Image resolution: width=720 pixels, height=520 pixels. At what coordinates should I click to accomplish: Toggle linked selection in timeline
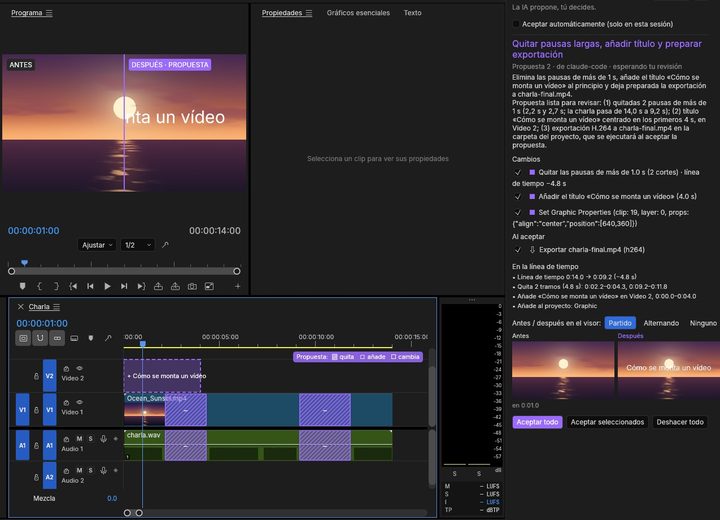57,338
